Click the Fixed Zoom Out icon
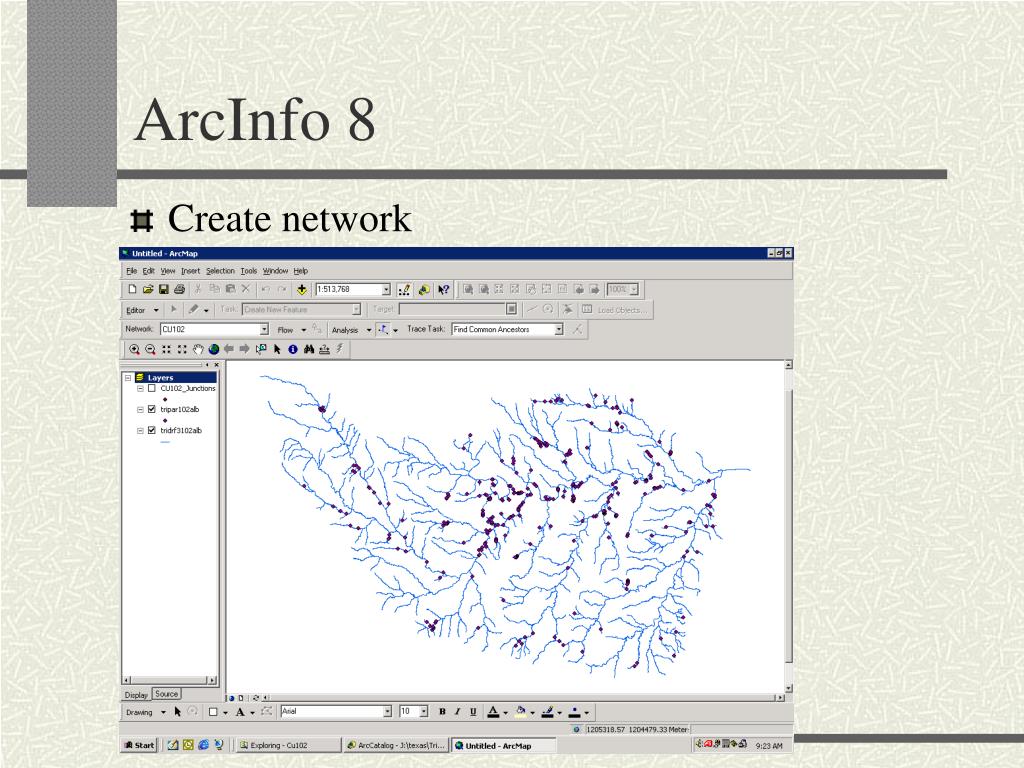The width and height of the screenshot is (1024, 768). pos(182,349)
